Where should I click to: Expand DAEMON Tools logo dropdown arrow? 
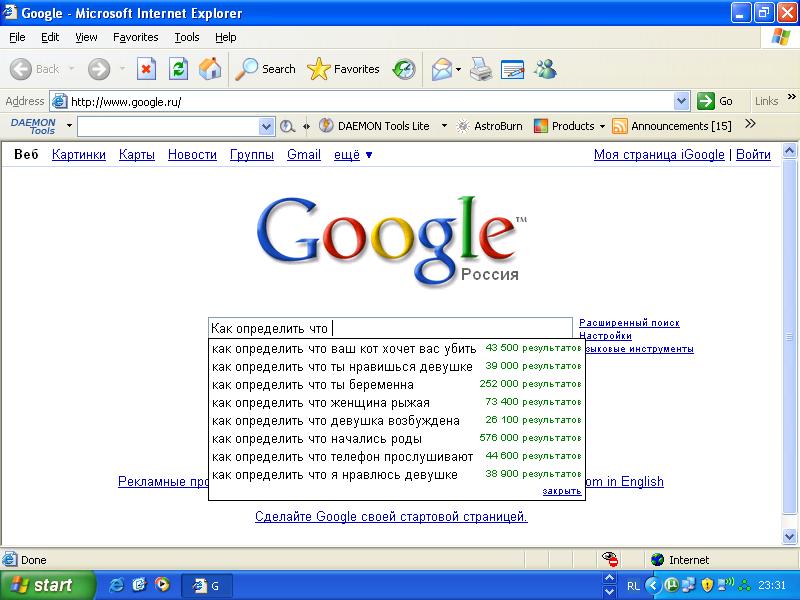tap(69, 126)
